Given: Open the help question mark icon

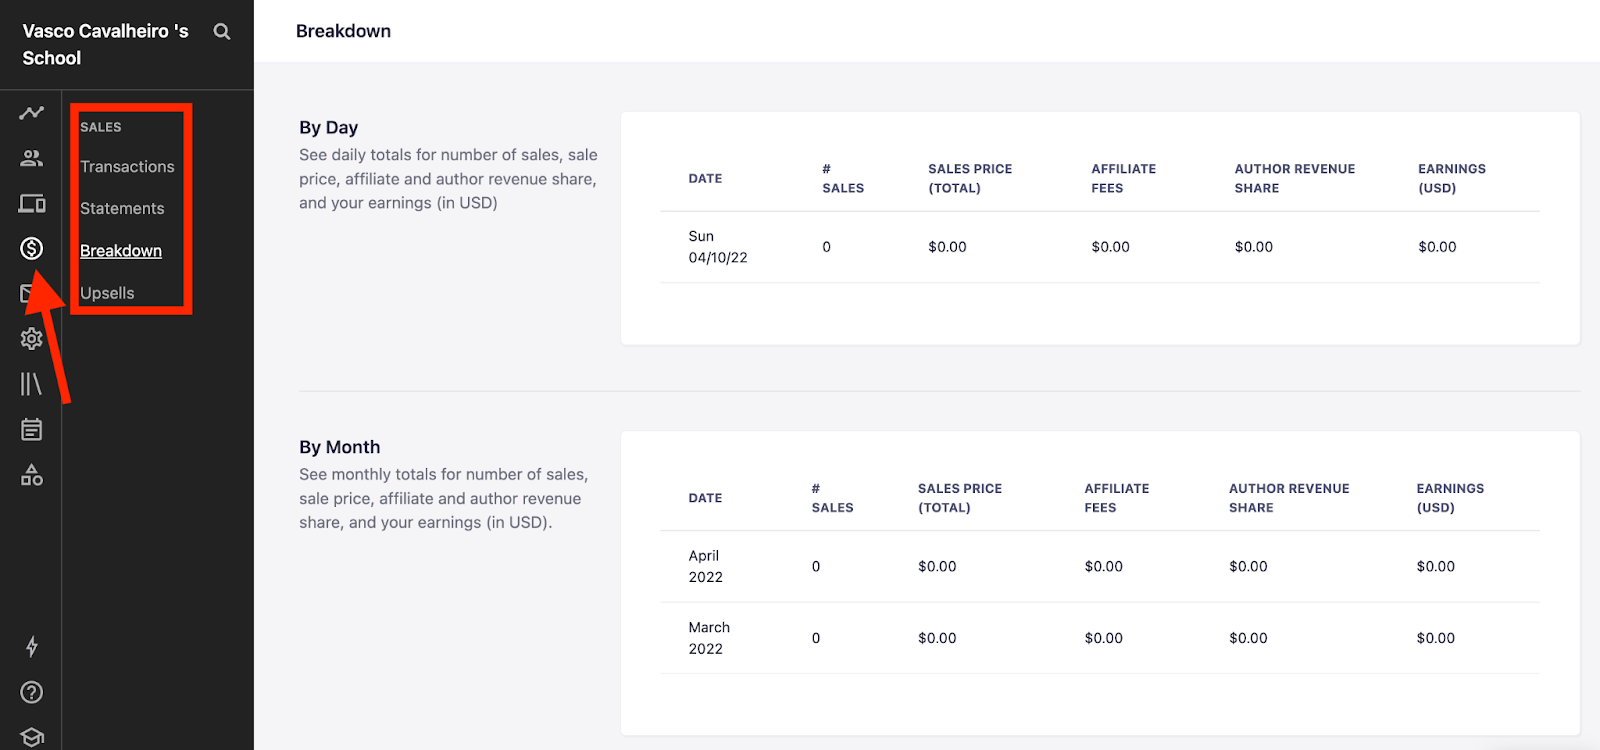Looking at the screenshot, I should [31, 692].
